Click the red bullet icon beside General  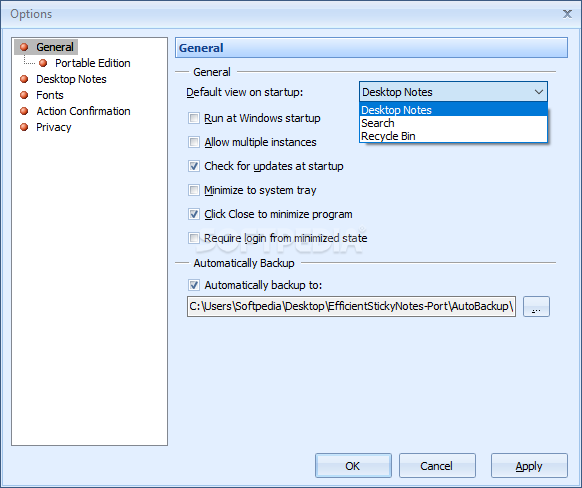24,47
